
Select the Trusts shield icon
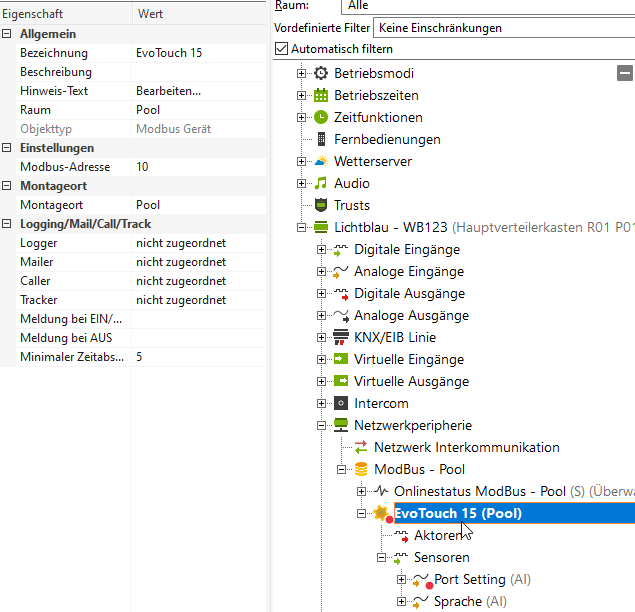pyautogui.click(x=321, y=205)
